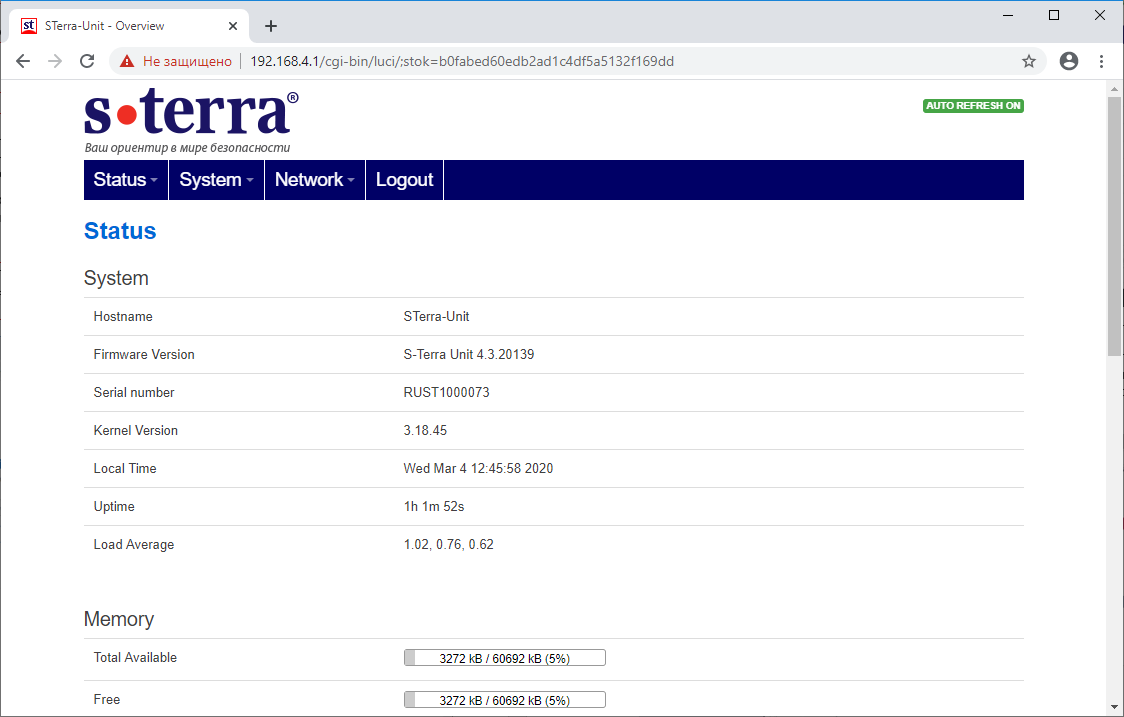Viewport: 1124px width, 717px height.
Task: Toggle the Auto Refresh ON indicator
Action: 973,105
